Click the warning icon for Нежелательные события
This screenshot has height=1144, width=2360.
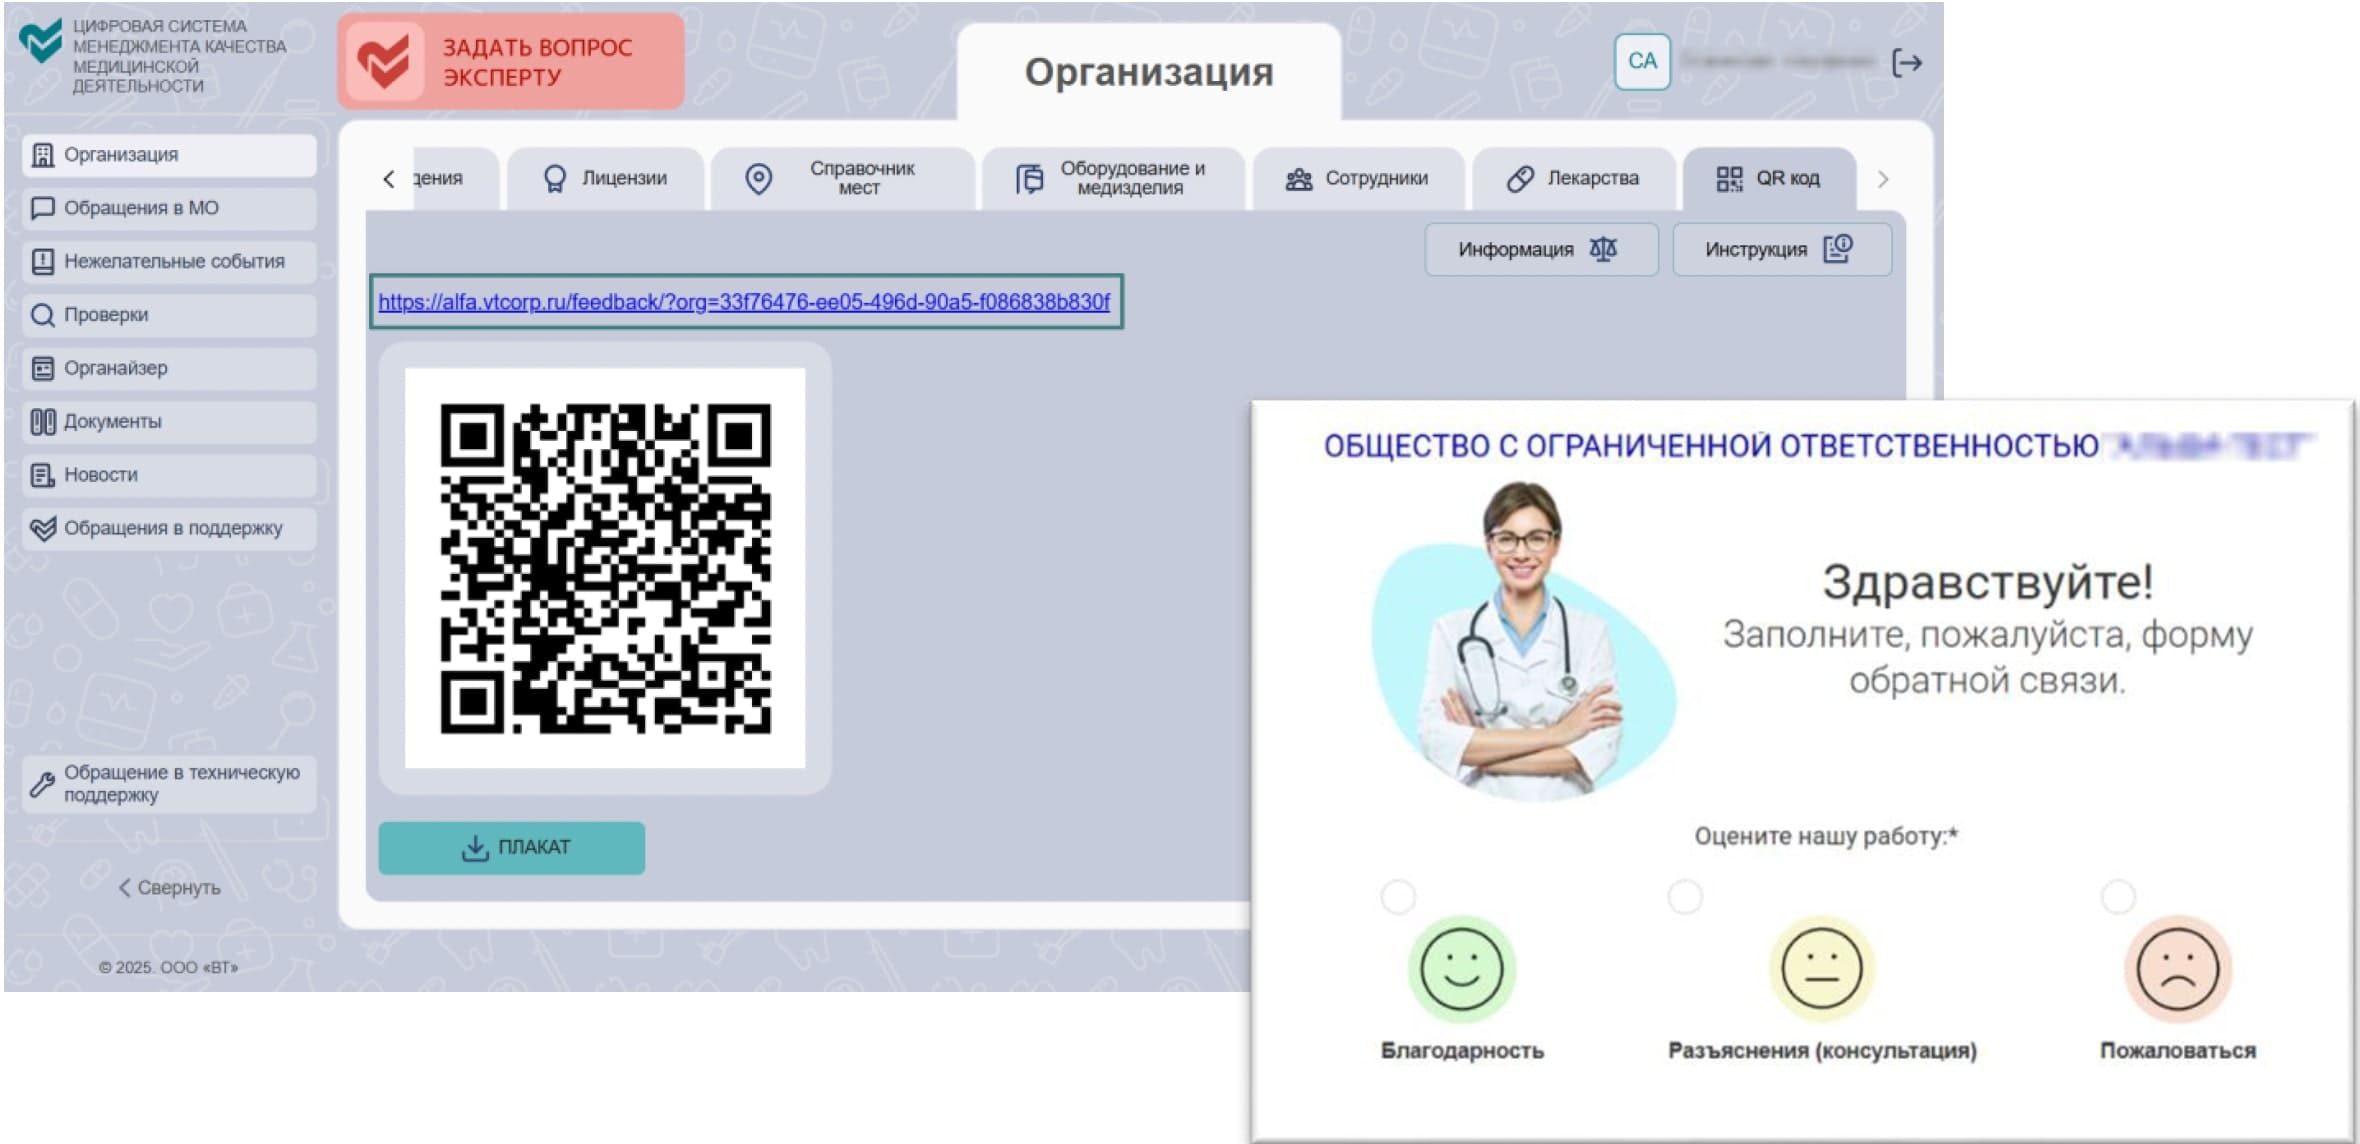pyautogui.click(x=43, y=262)
